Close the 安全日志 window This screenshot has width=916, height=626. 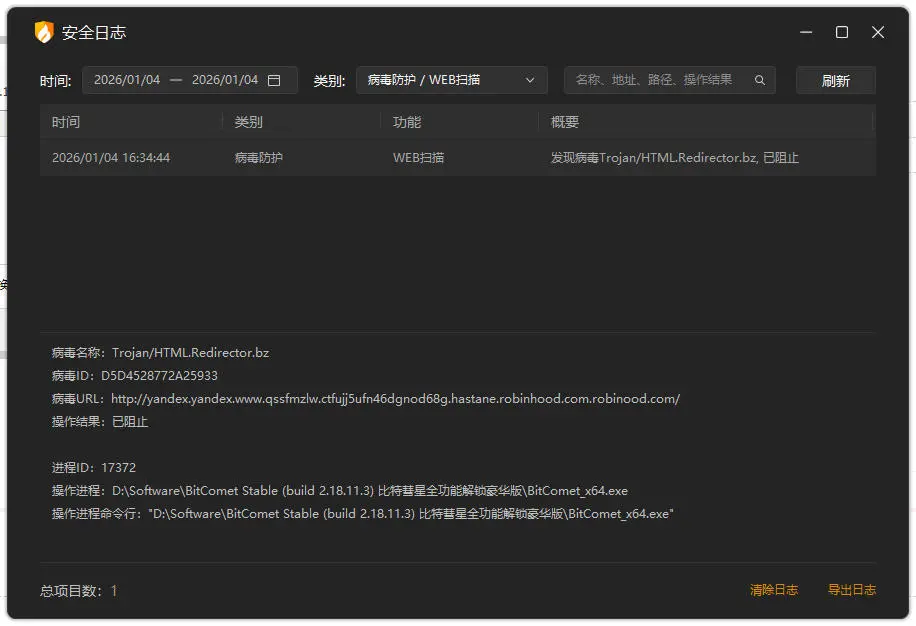tap(878, 32)
